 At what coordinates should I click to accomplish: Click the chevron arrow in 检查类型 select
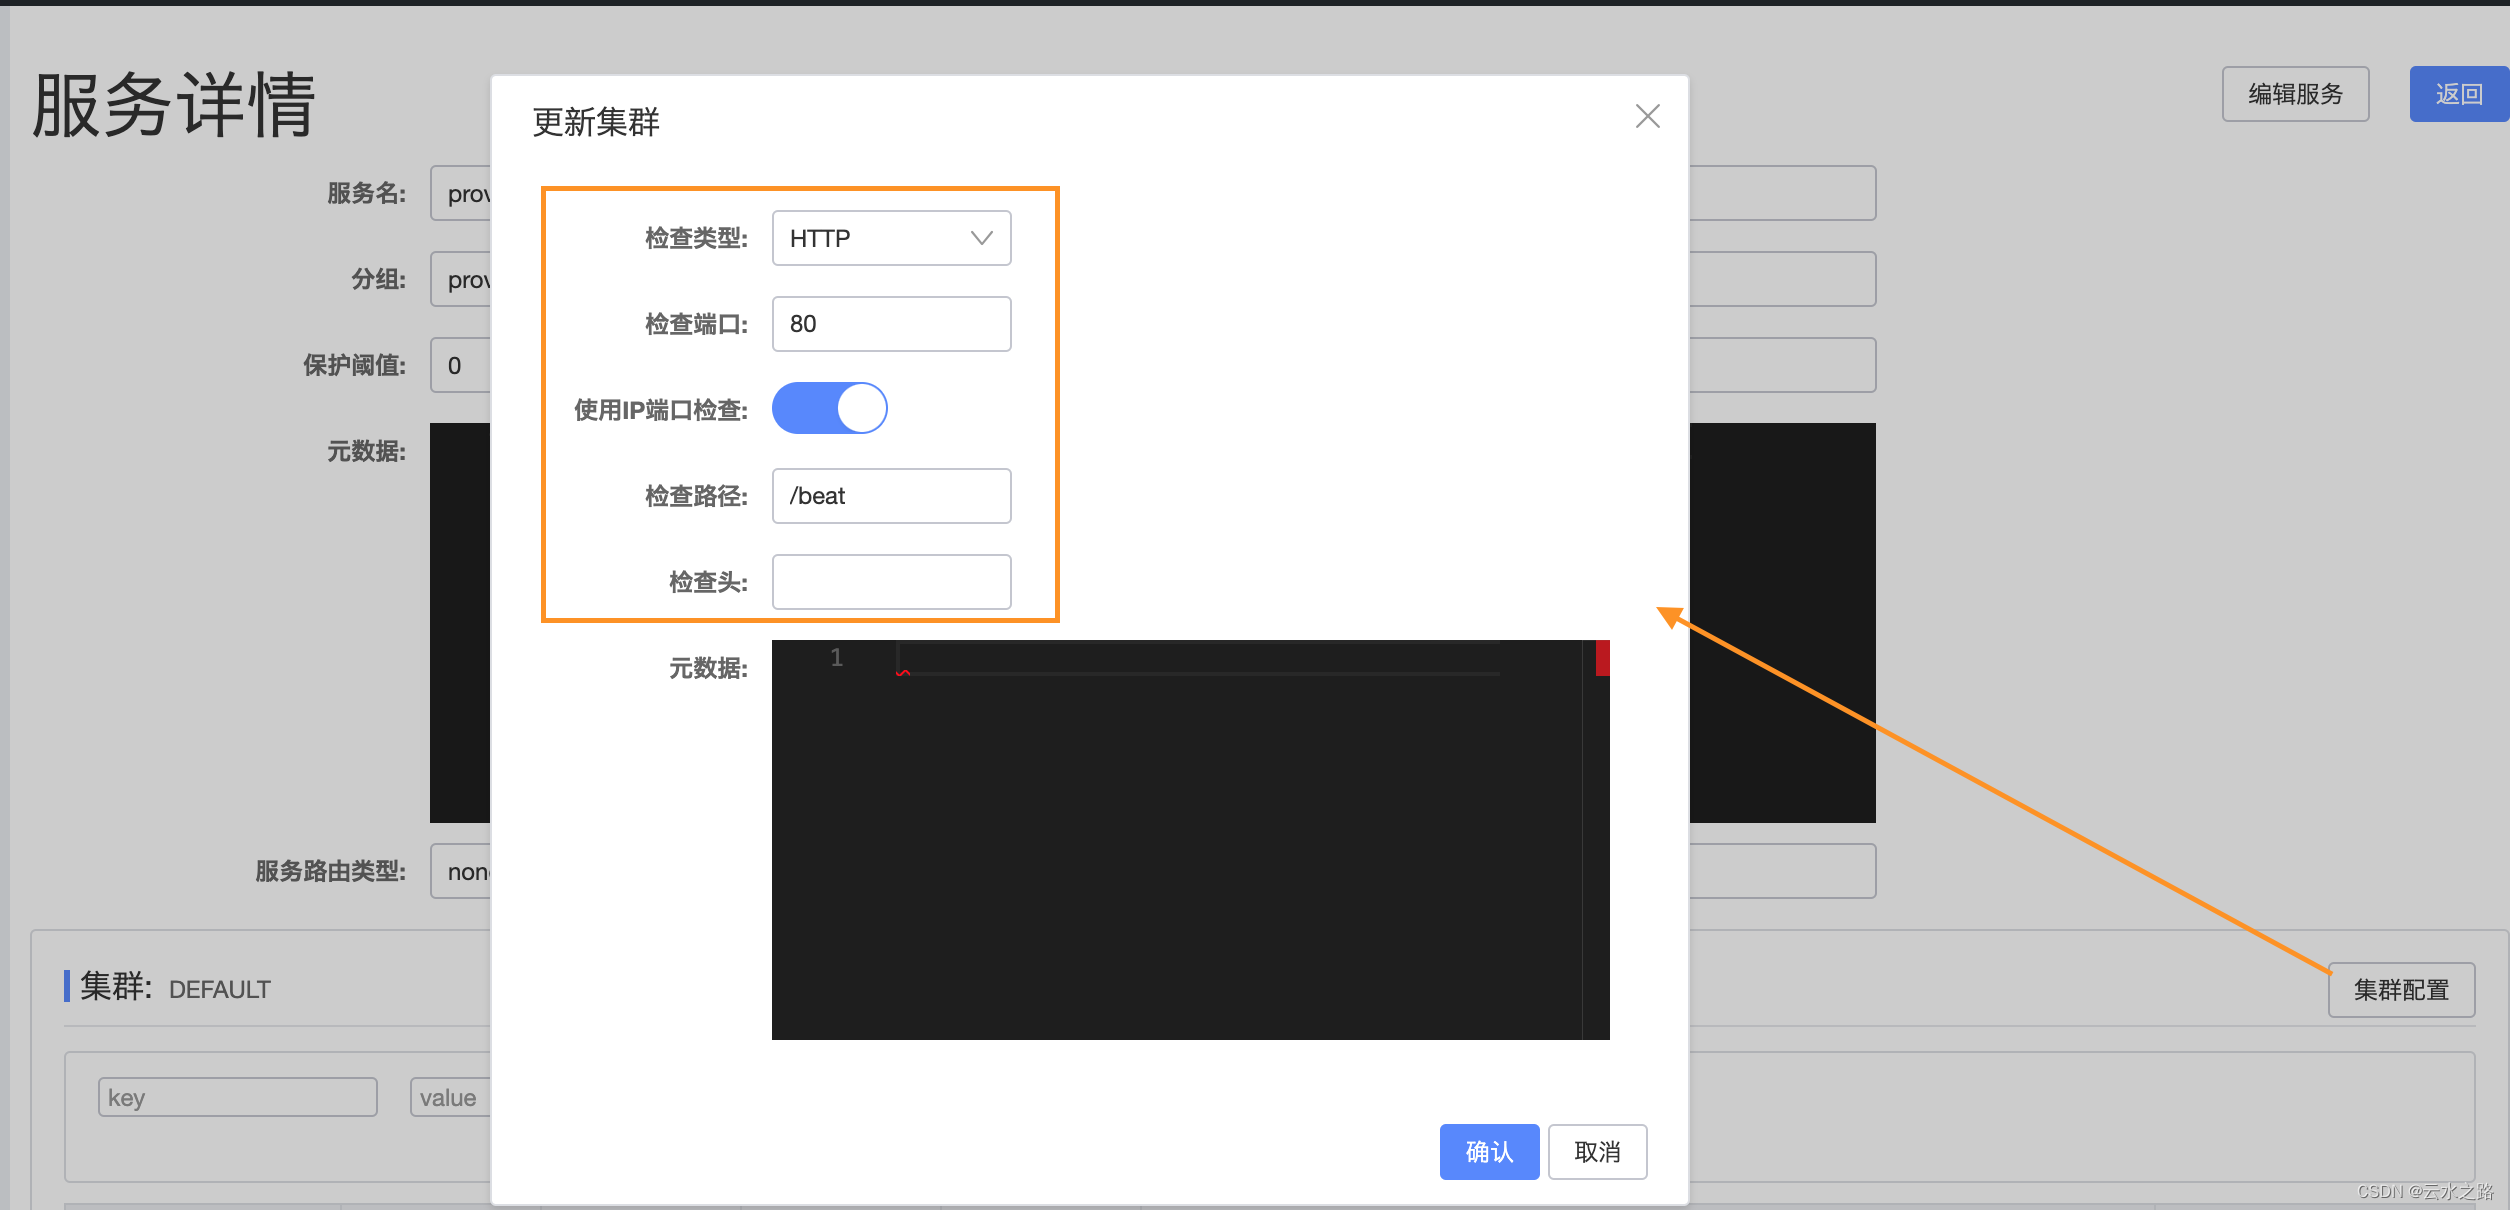tap(981, 238)
